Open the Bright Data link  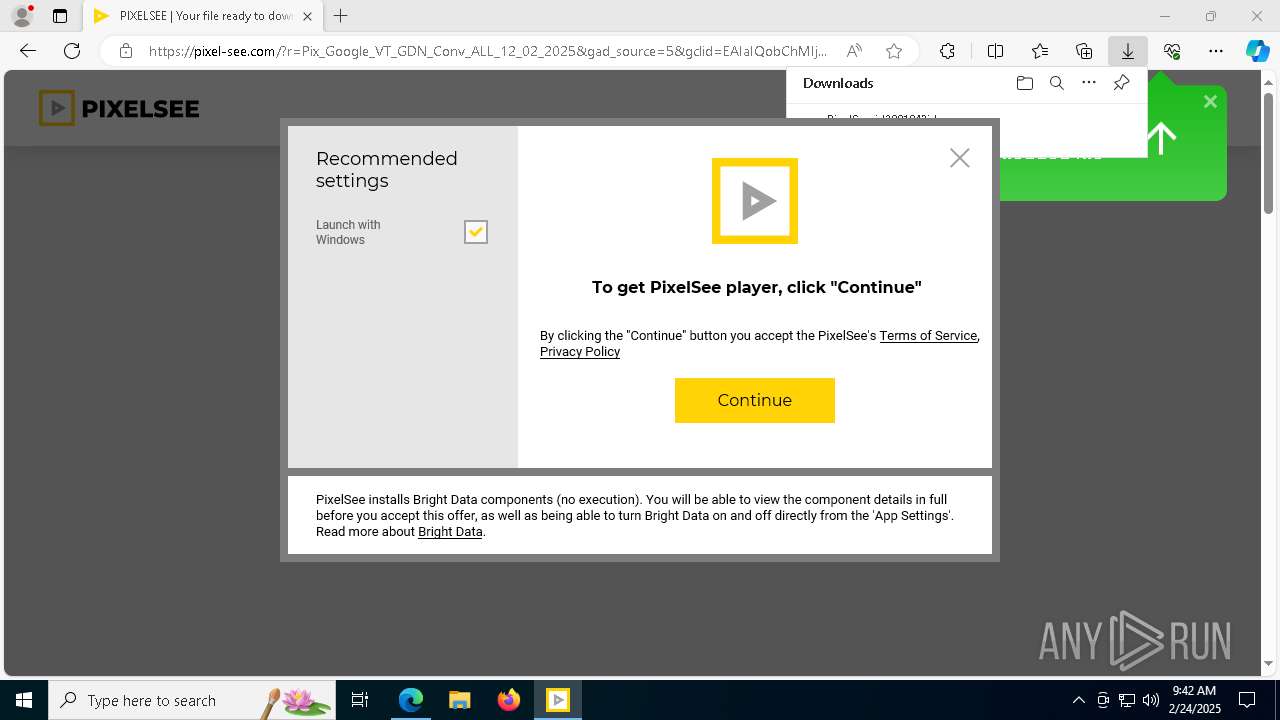(x=450, y=532)
